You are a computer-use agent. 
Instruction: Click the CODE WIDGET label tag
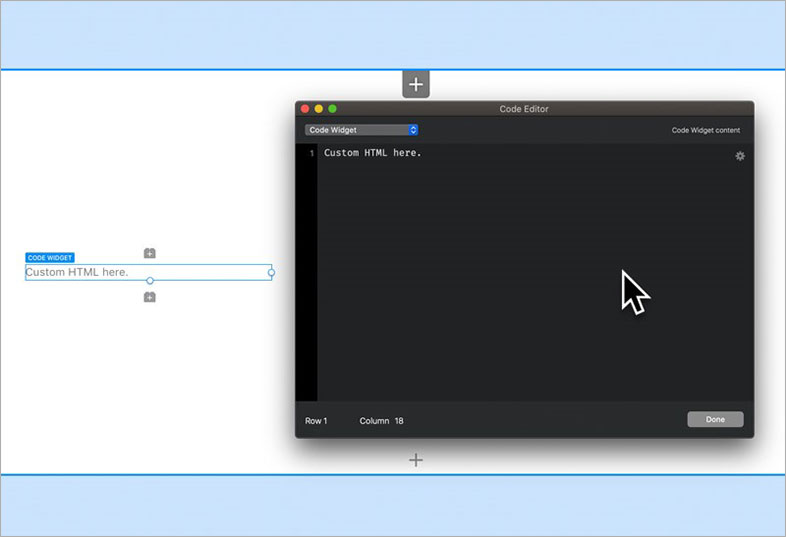[50, 258]
